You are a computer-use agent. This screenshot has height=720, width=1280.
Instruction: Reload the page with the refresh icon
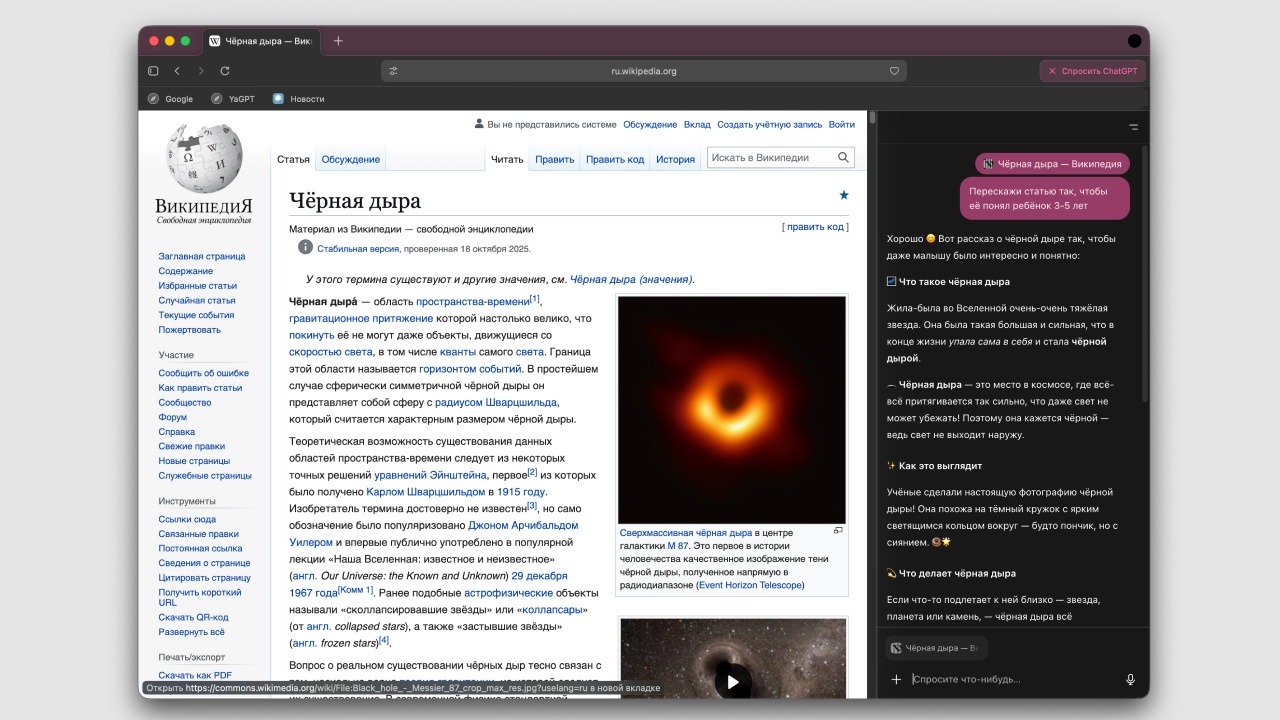(225, 71)
